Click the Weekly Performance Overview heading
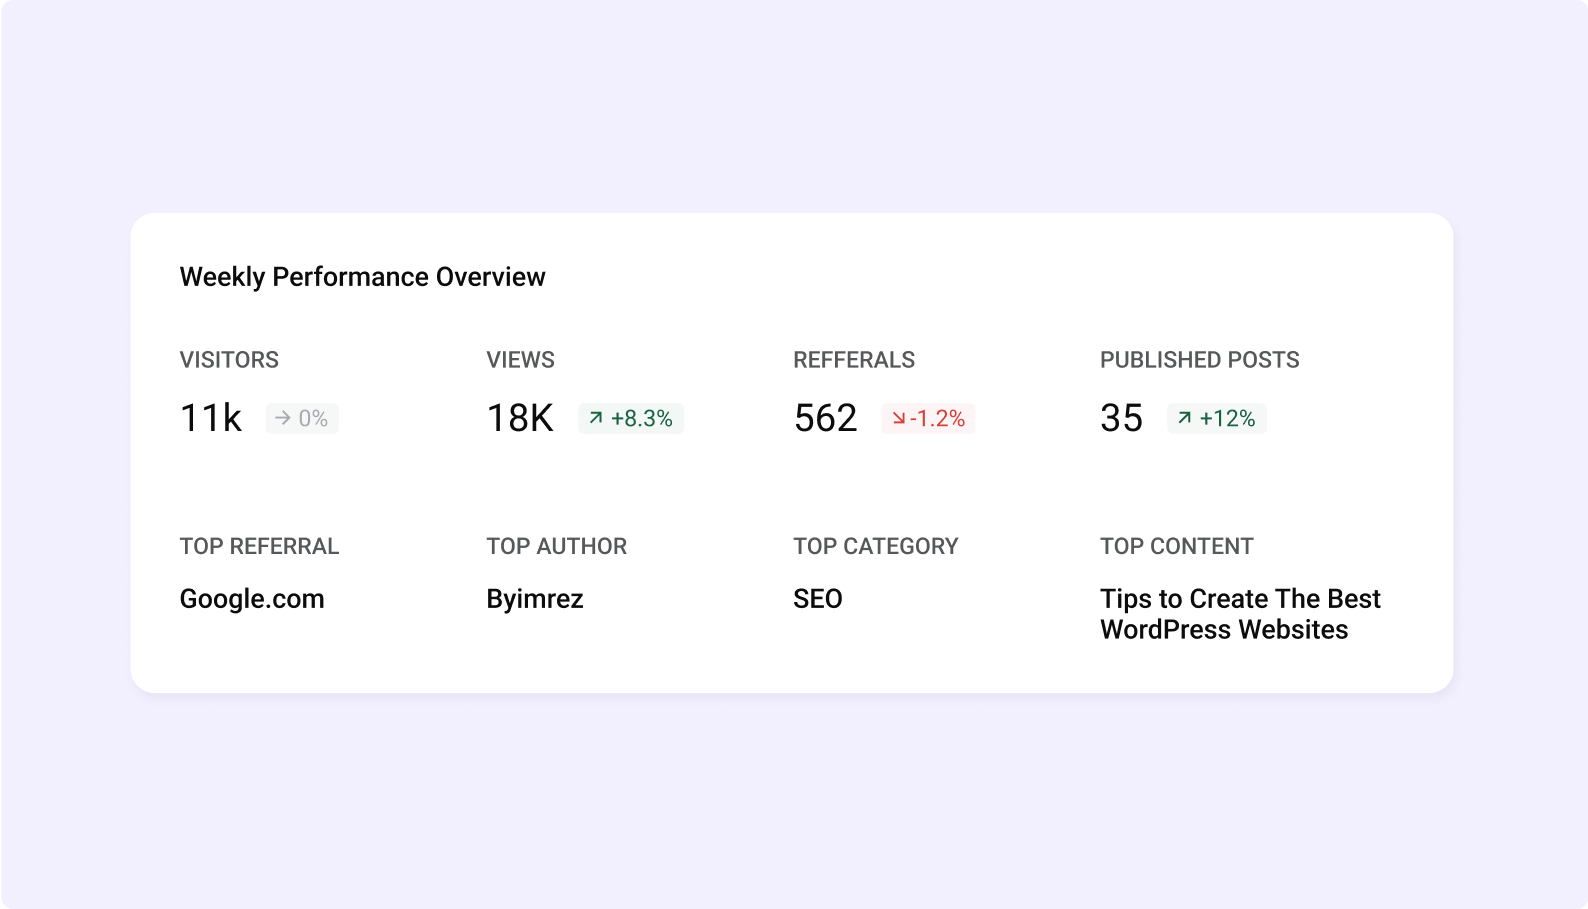This screenshot has height=909, width=1588. coord(362,277)
